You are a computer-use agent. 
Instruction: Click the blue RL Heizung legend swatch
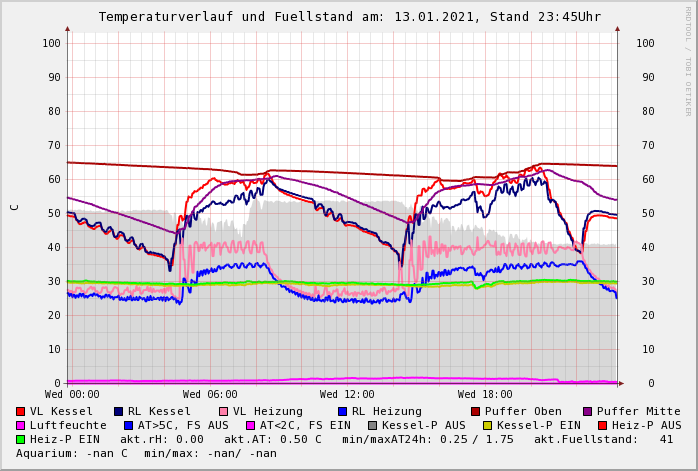[x=342, y=411]
